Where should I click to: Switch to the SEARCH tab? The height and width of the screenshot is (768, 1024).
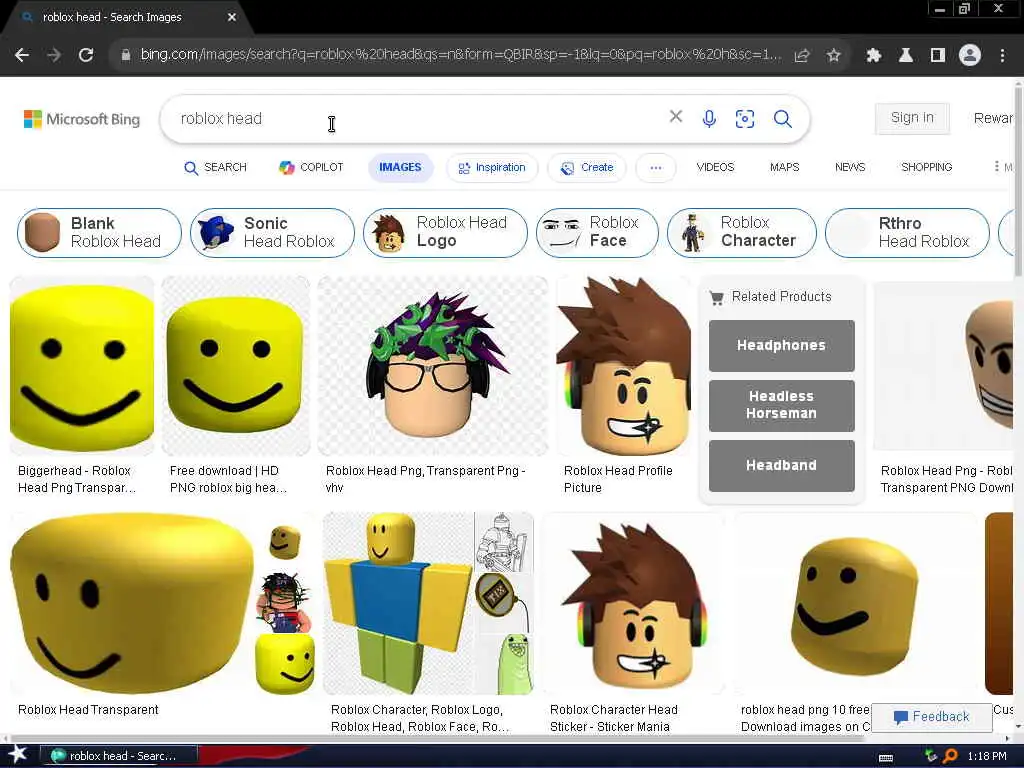tap(215, 168)
